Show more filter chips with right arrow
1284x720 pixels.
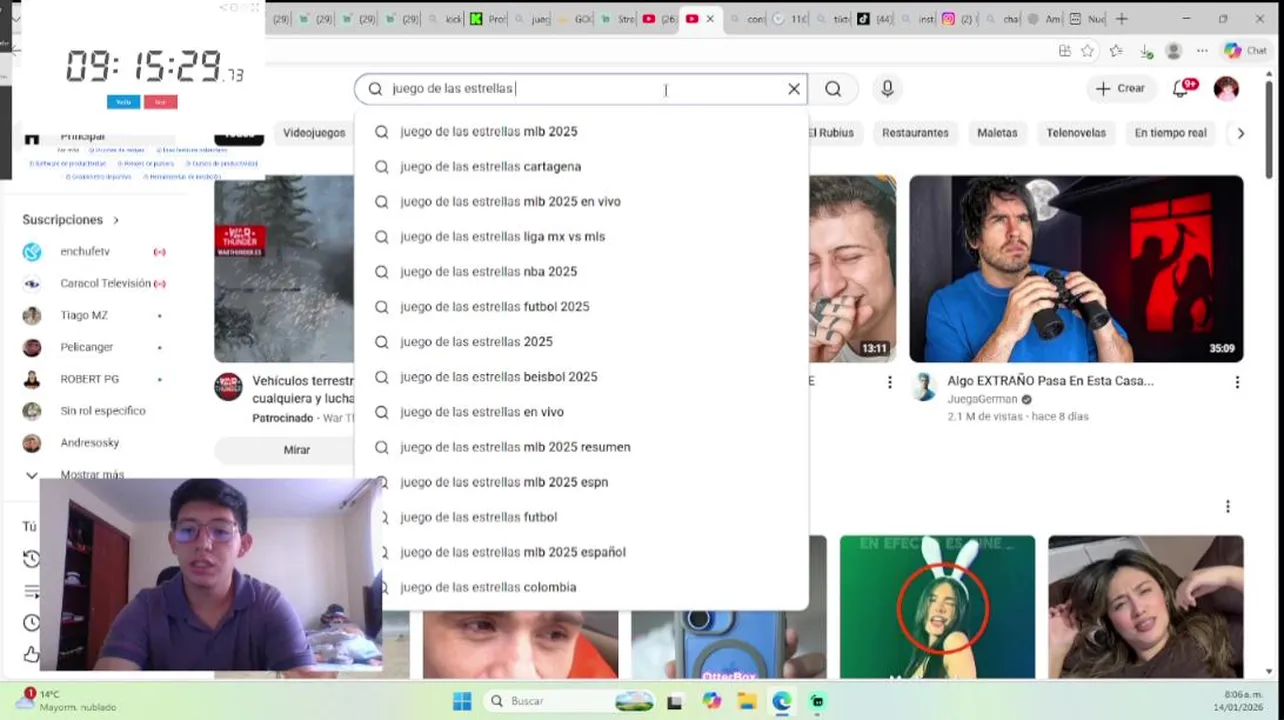point(1241,133)
